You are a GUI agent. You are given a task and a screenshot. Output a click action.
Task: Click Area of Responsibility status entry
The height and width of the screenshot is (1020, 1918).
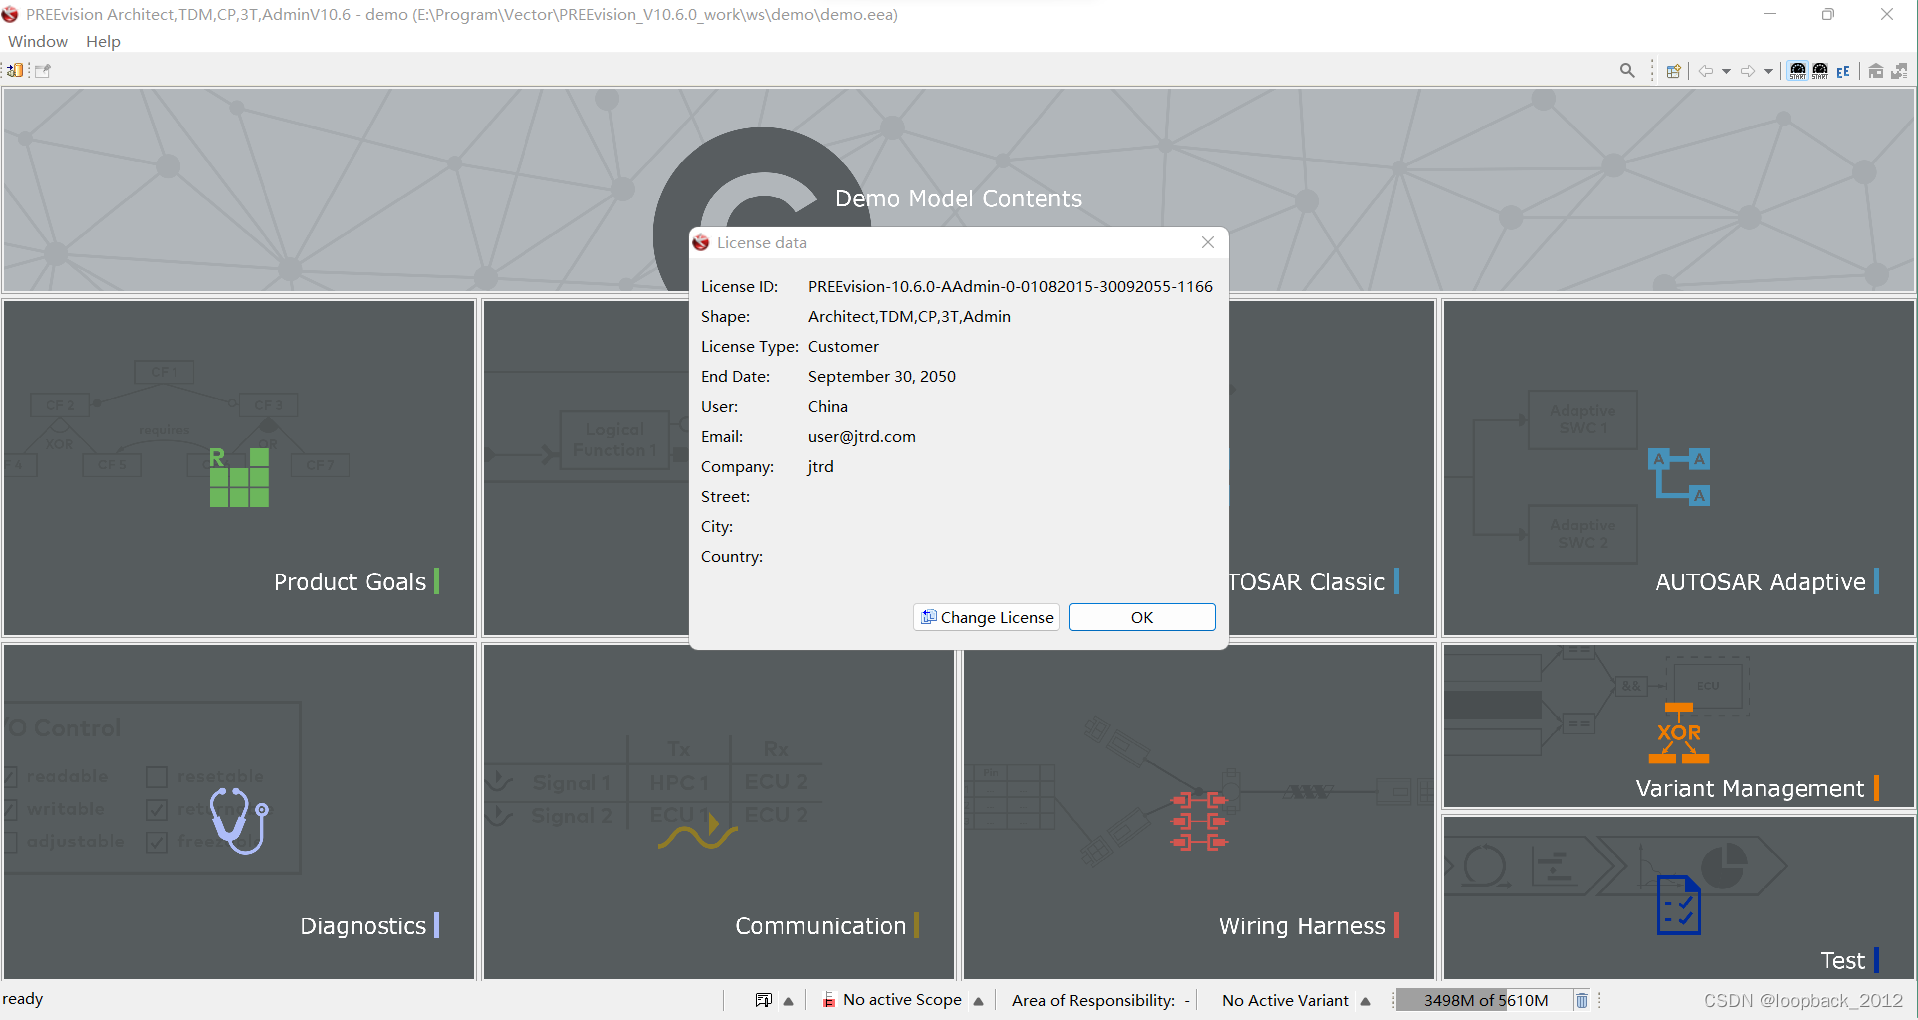[x=1101, y=1000]
